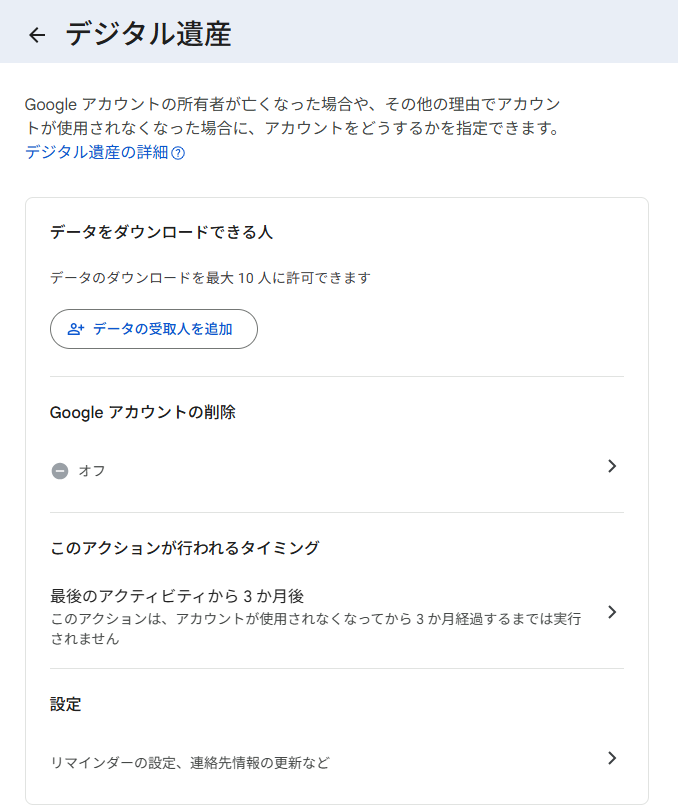Select 最後のアクティビティから 3 か月後
This screenshot has width=678, height=811.
click(177, 596)
